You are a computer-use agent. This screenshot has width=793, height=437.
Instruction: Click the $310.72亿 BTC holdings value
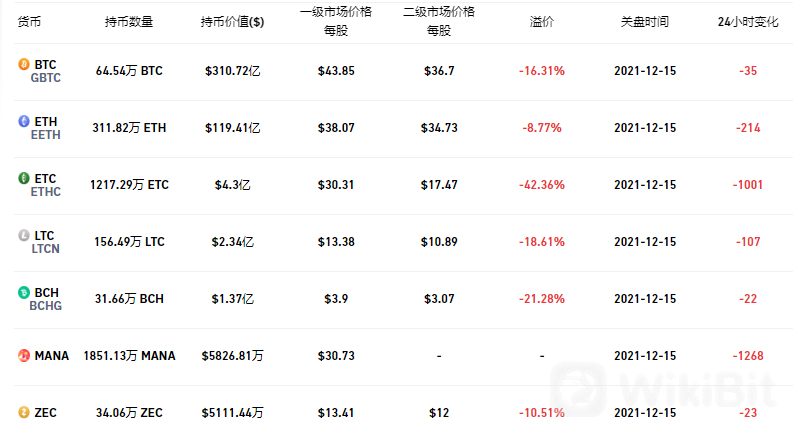233,71
